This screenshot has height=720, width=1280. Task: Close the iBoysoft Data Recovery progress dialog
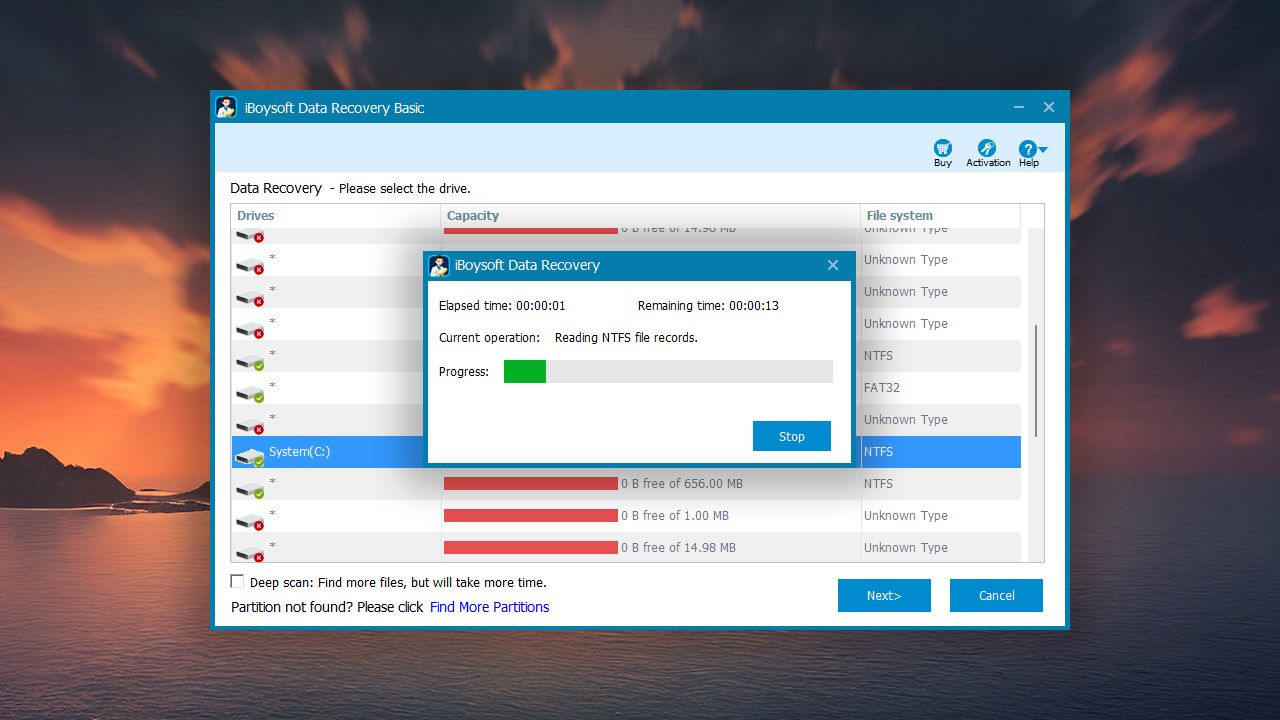tap(833, 265)
